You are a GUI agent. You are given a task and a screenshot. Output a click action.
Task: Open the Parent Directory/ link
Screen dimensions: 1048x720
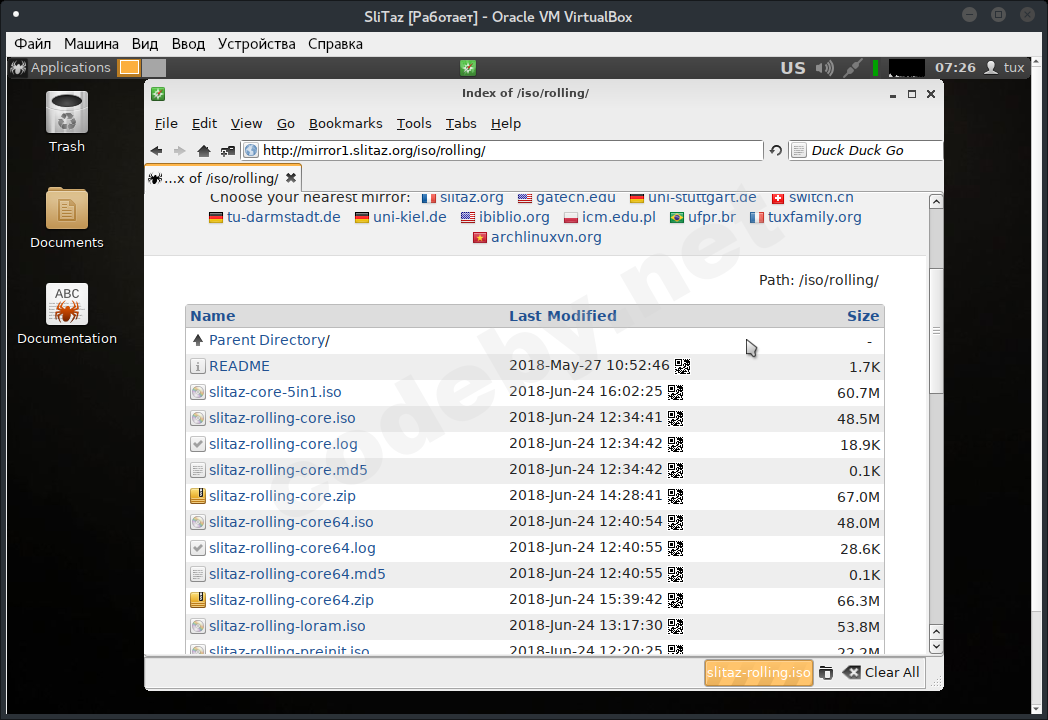click(269, 340)
